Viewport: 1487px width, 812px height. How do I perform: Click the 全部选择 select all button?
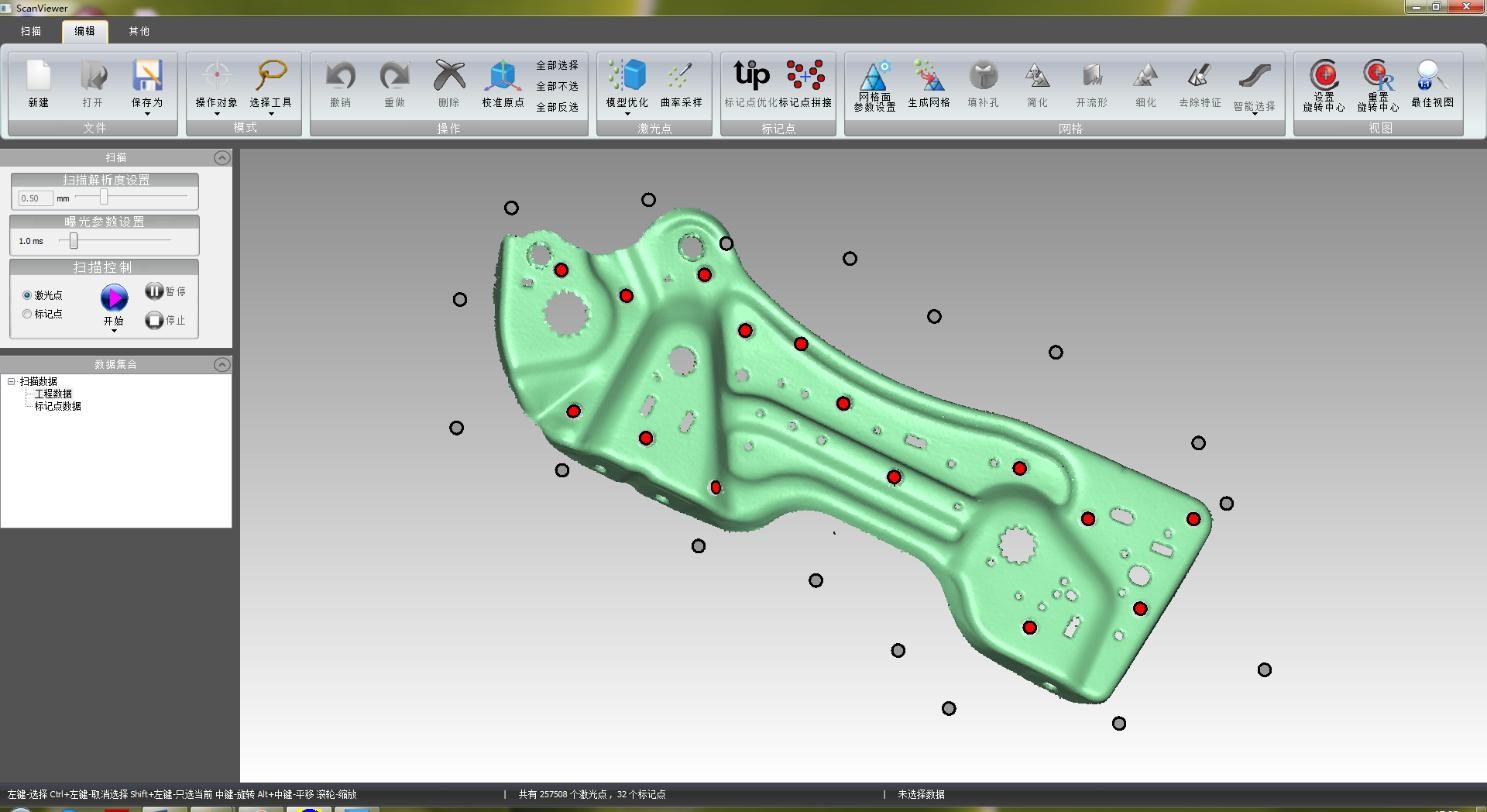557,65
